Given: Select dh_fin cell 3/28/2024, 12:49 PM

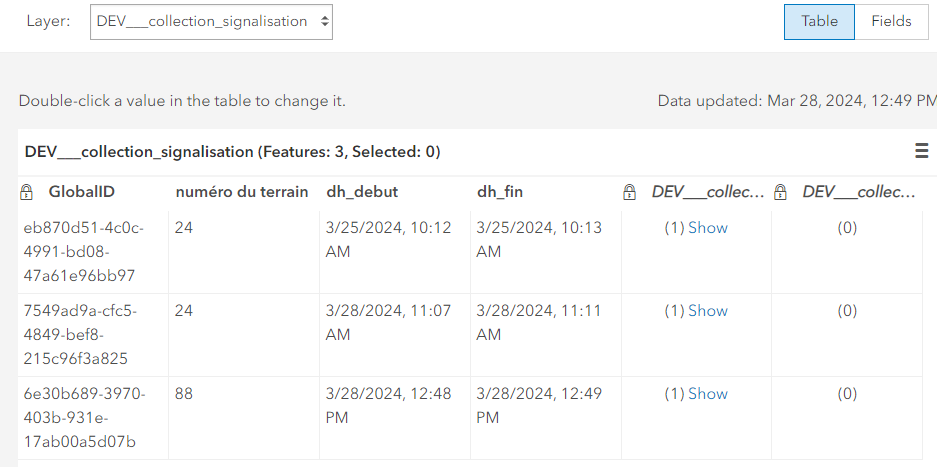Looking at the screenshot, I should (546, 418).
